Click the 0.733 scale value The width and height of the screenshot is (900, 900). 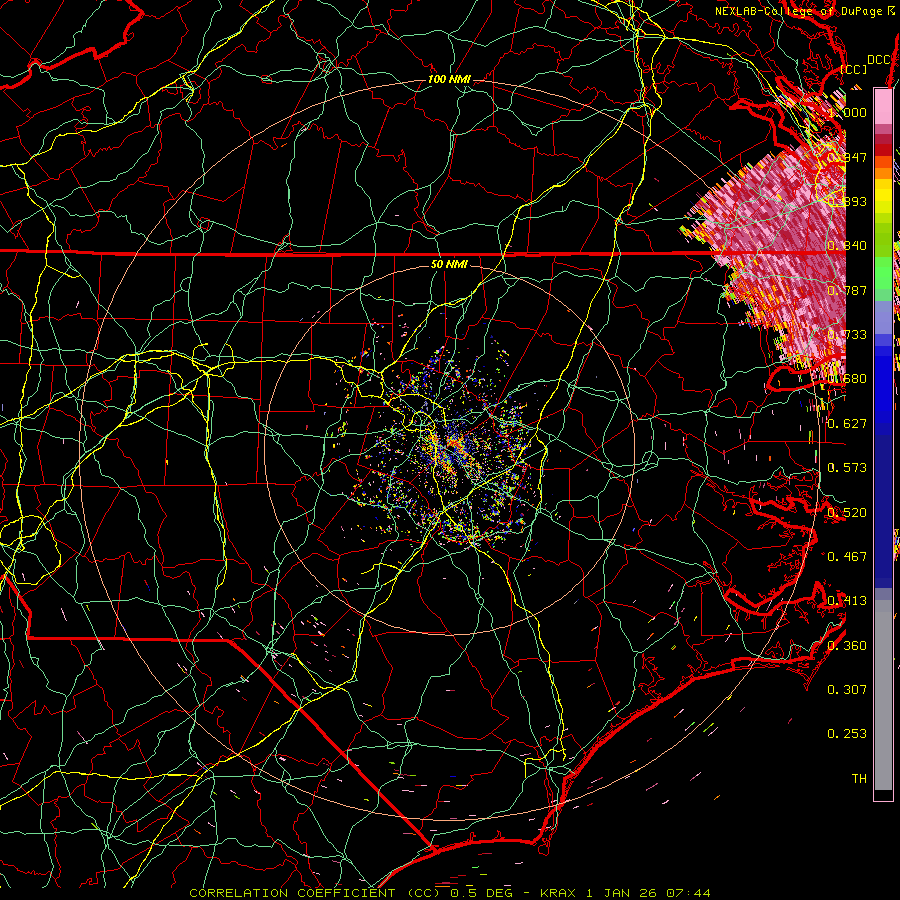pos(847,335)
